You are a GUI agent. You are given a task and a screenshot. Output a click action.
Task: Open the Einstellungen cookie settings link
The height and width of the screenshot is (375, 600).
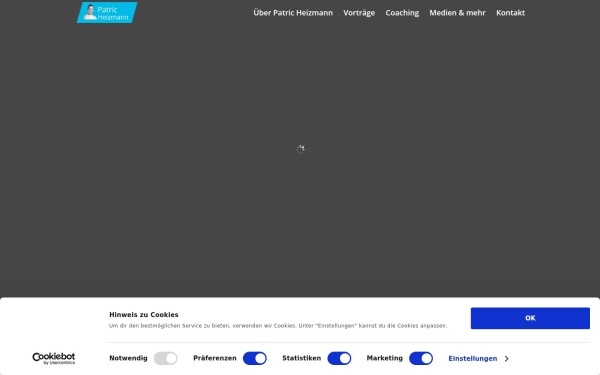[x=473, y=359]
